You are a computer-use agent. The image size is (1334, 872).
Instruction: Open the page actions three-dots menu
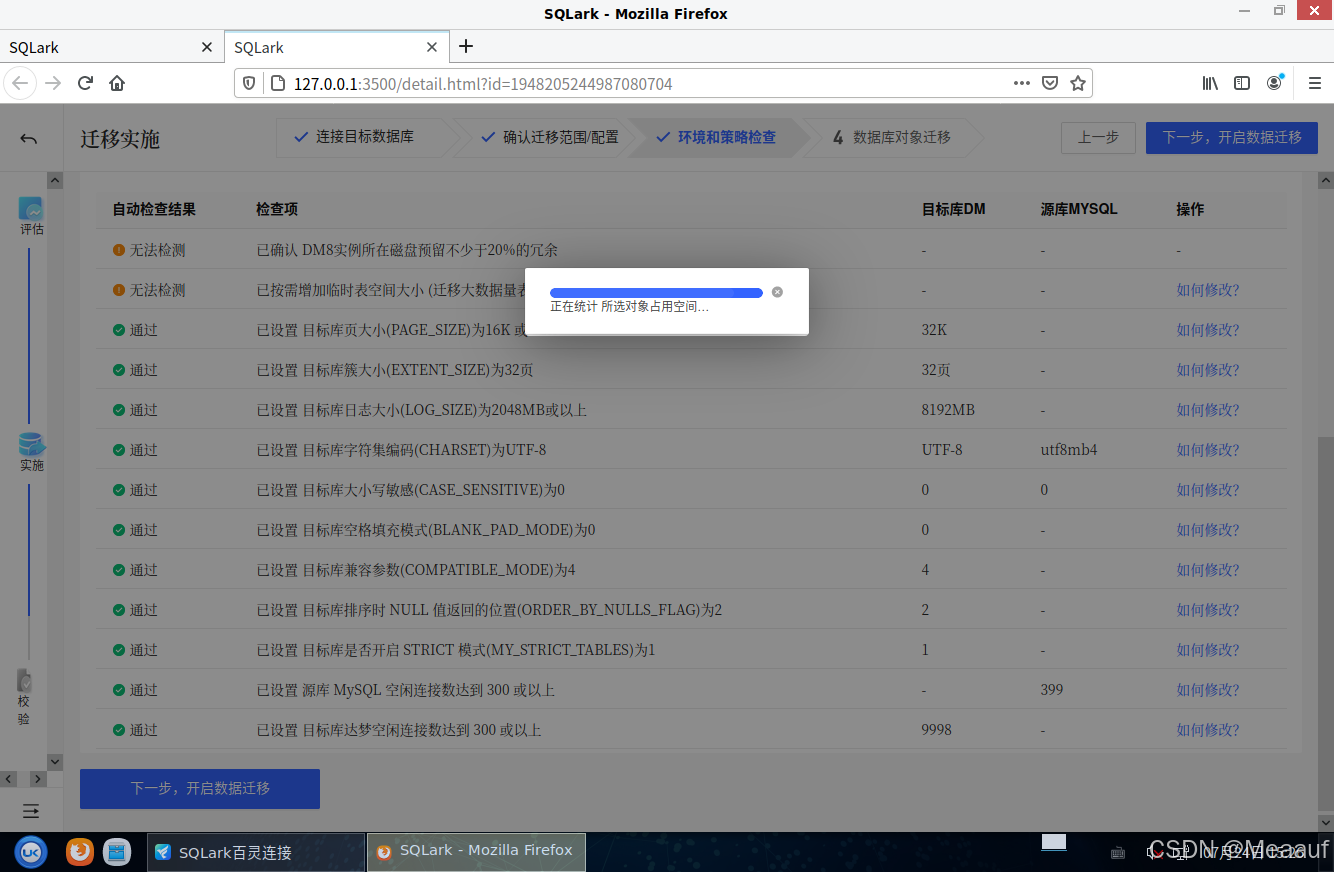(1021, 83)
